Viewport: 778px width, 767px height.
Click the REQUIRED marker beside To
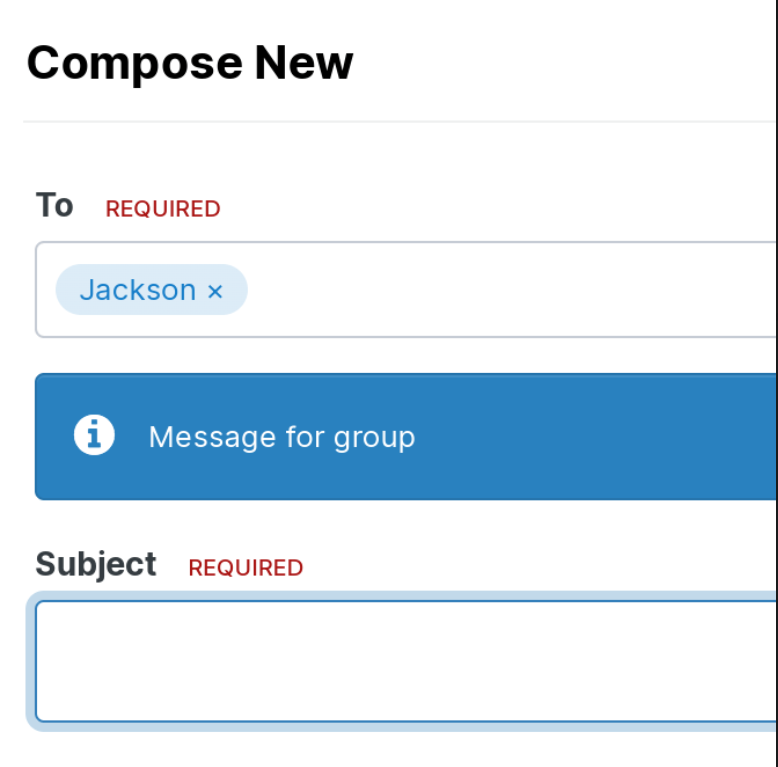163,209
